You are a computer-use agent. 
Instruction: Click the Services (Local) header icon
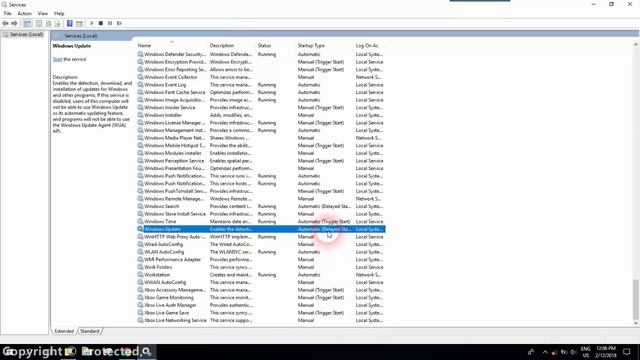(58, 36)
